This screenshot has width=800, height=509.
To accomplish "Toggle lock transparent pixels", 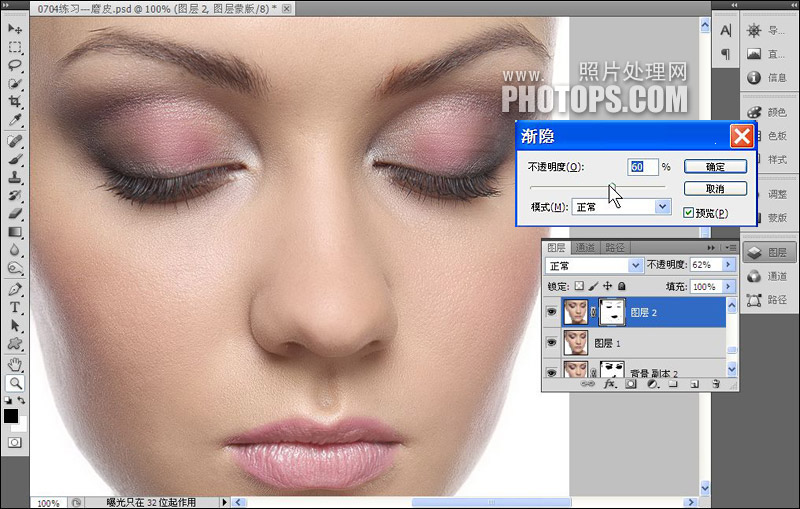I will [579, 286].
